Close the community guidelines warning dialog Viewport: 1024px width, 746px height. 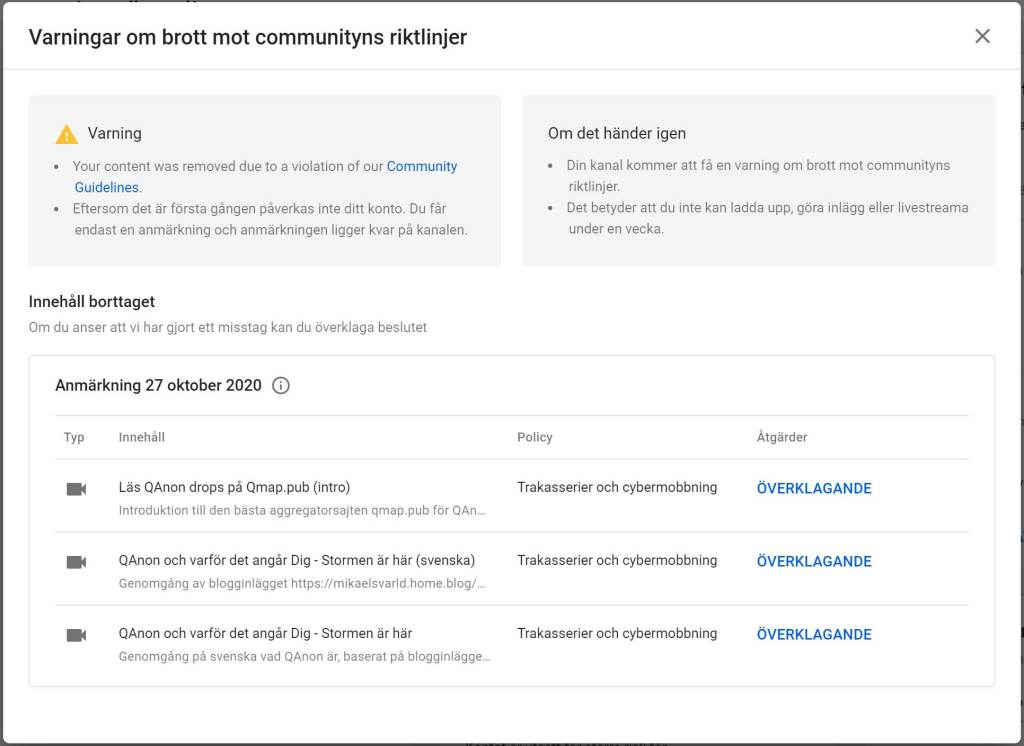(982, 37)
